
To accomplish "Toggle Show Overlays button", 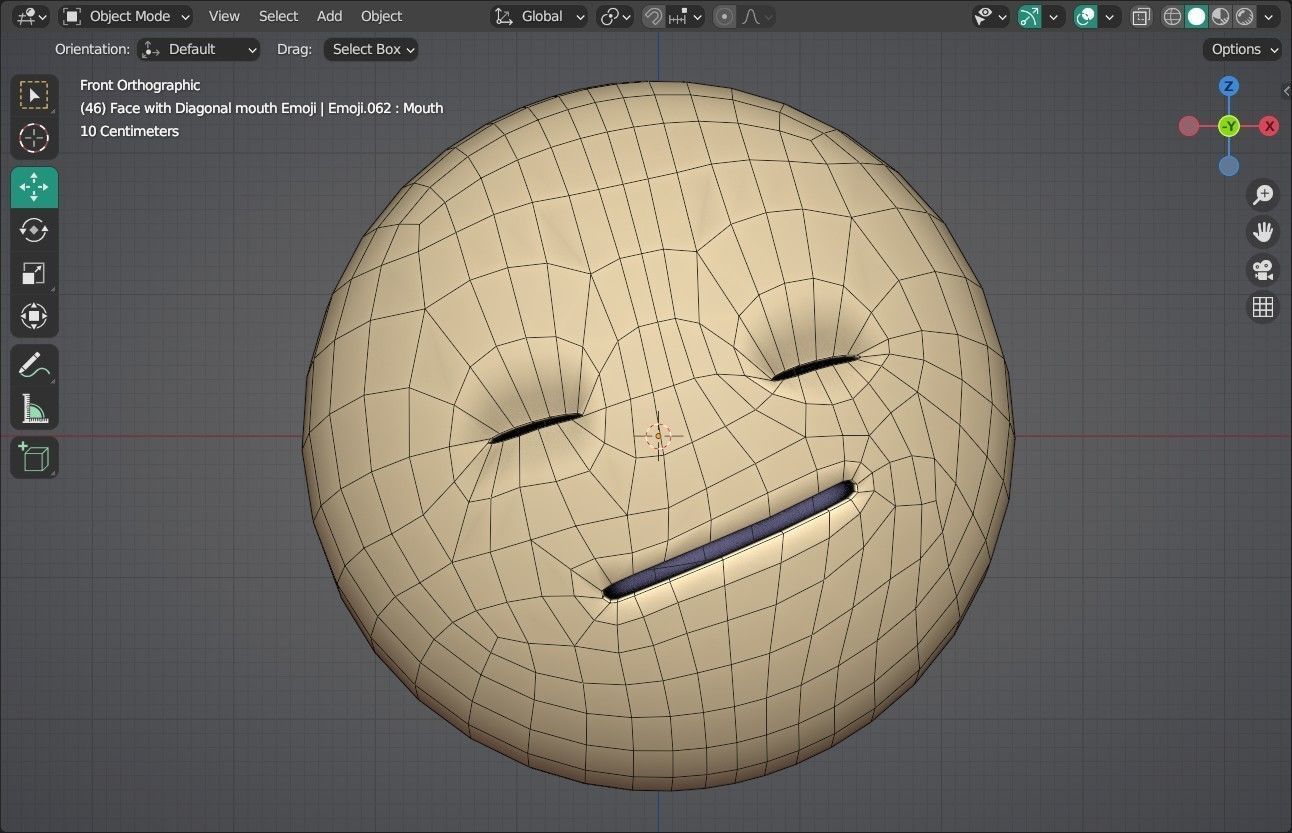I will [1085, 16].
